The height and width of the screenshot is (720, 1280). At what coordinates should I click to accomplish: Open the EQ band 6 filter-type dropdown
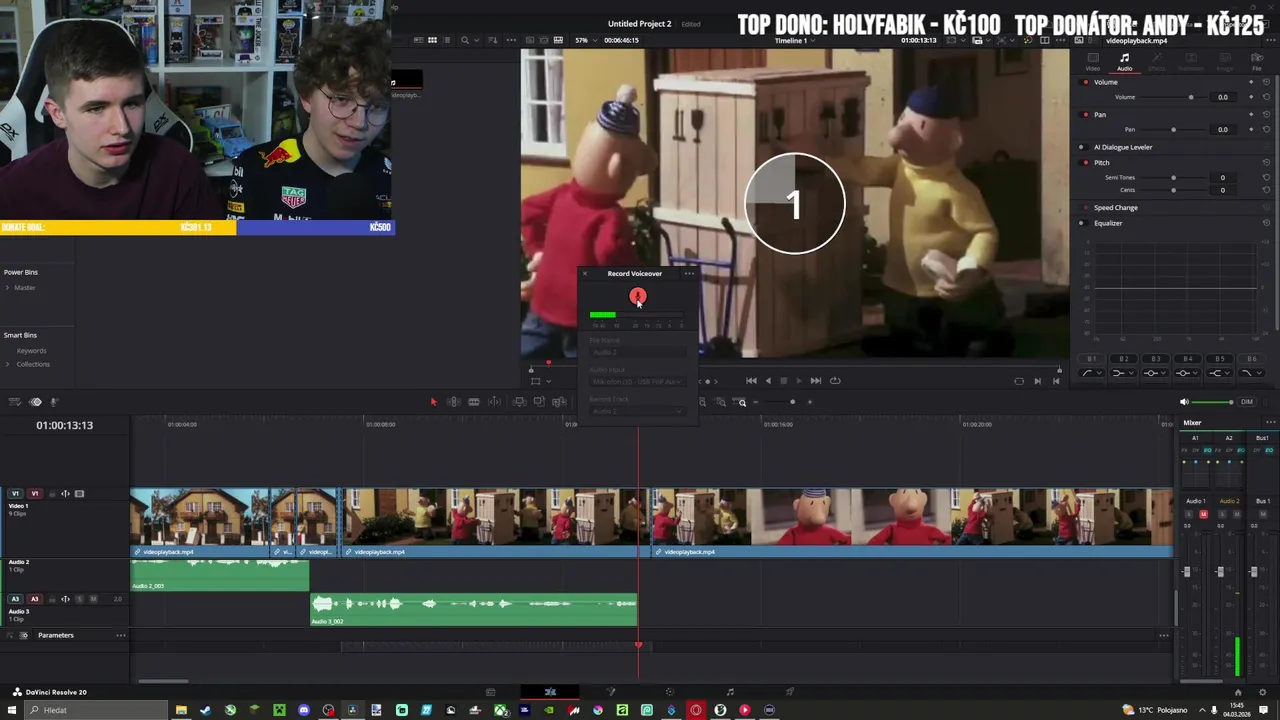click(x=1250, y=373)
